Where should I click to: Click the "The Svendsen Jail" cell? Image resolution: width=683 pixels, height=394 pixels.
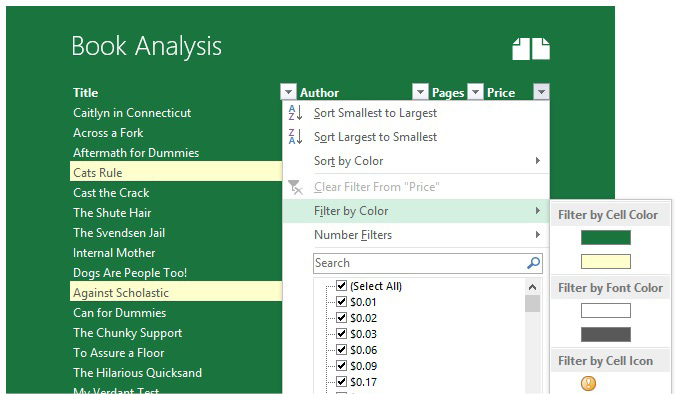point(119,233)
